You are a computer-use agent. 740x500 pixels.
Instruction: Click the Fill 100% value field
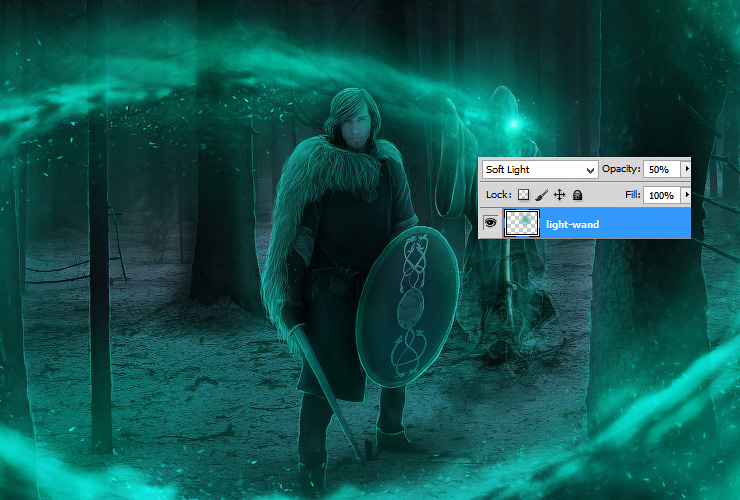tap(662, 195)
